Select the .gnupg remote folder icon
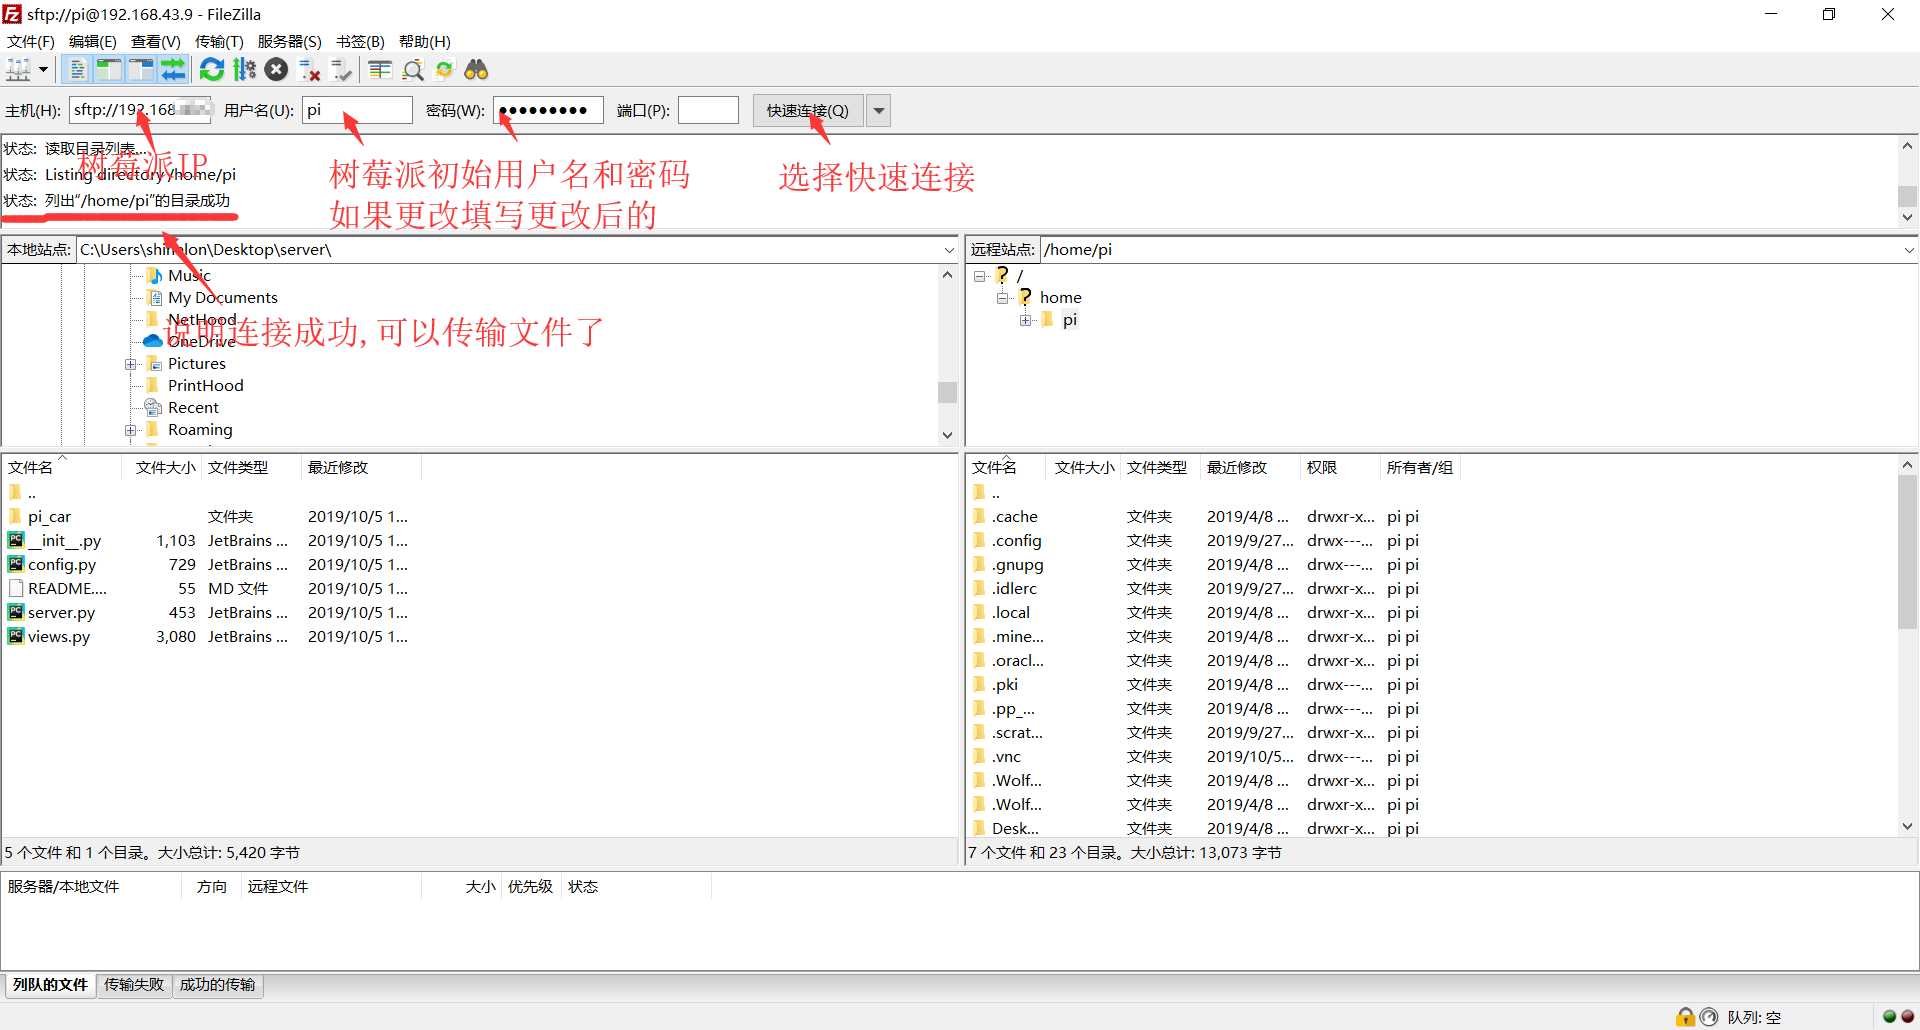 [979, 564]
